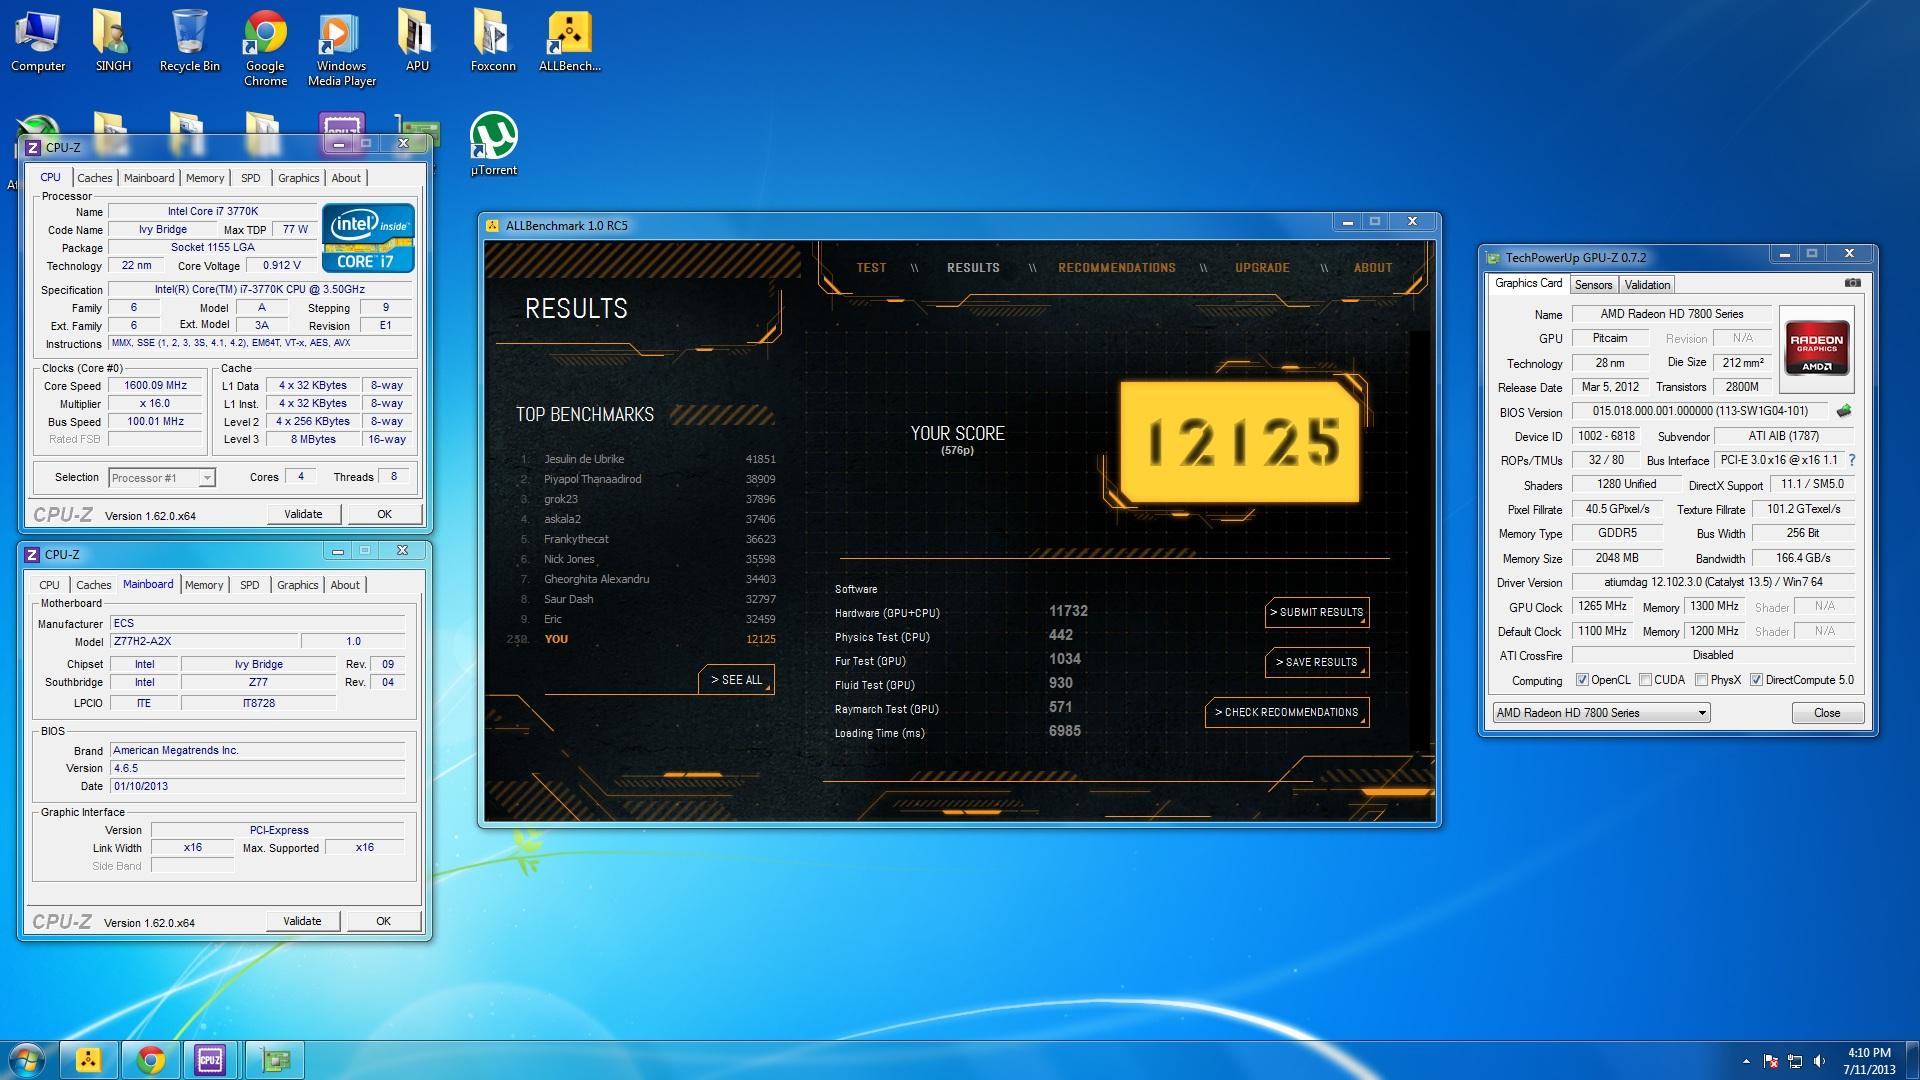Click the Windows Start orb
Screen dimensions: 1920x1080
pyautogui.click(x=26, y=1060)
